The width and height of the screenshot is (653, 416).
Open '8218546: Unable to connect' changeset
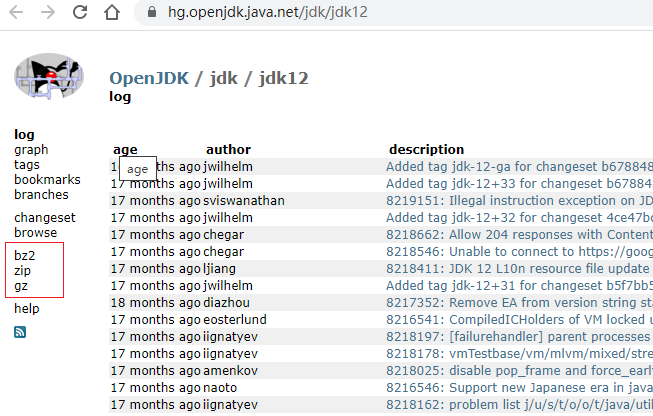point(519,252)
